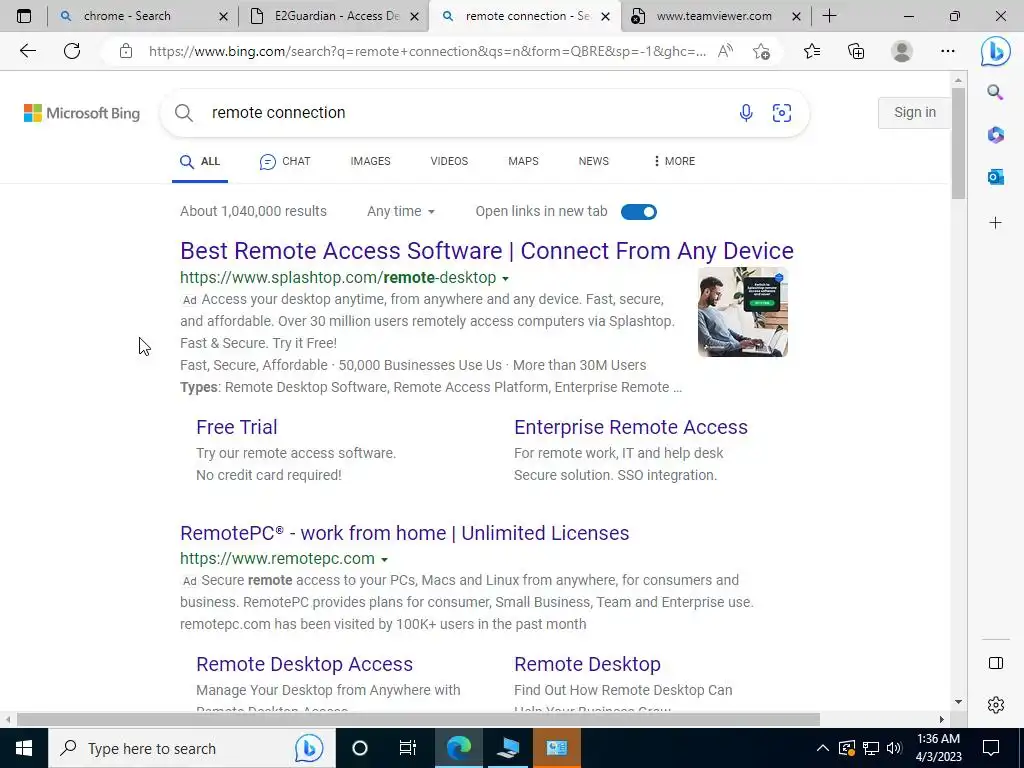
Task: Expand splashtop.com URL dropdown arrow
Action: coord(505,279)
